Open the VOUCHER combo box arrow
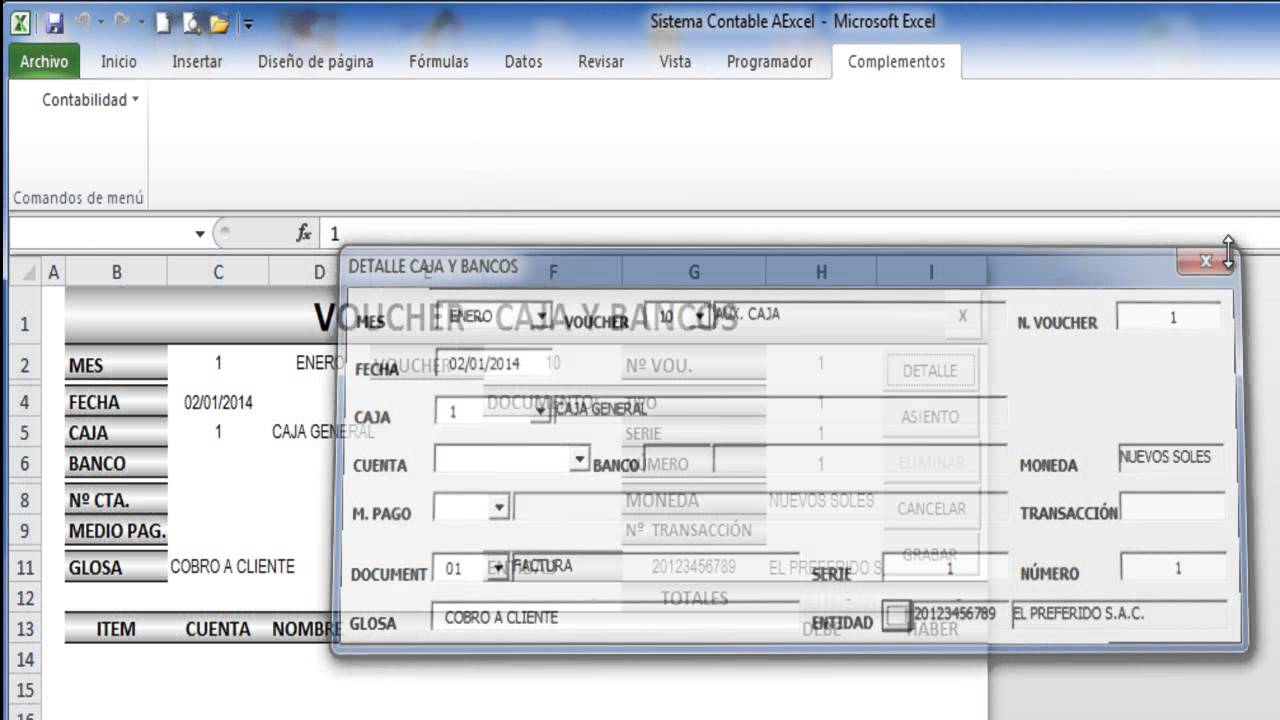 [700, 316]
